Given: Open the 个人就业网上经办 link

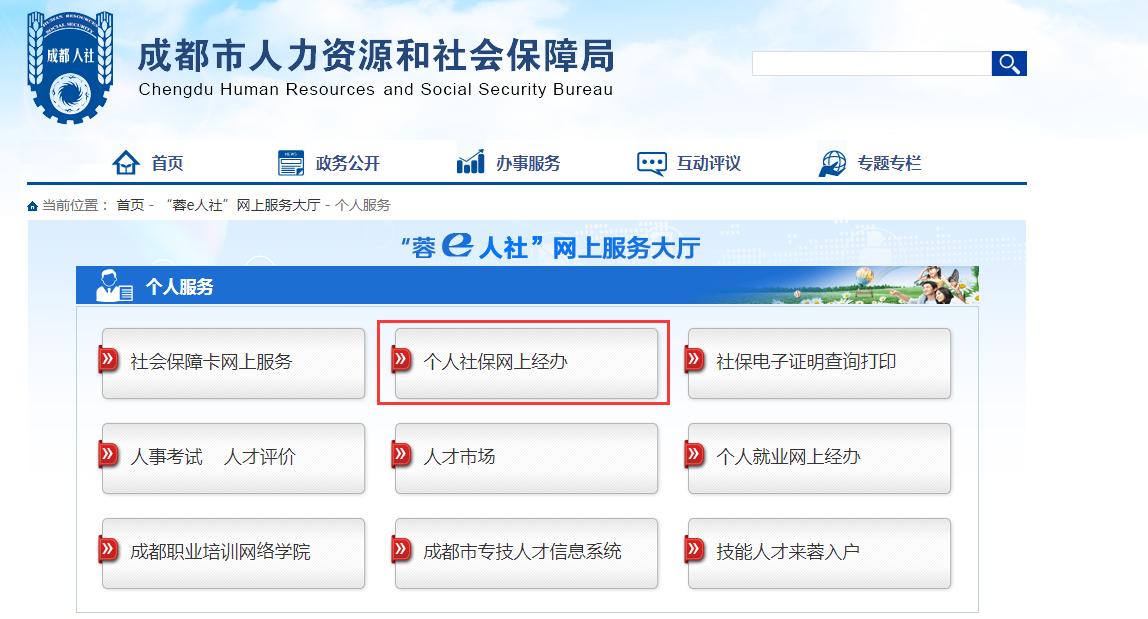Looking at the screenshot, I should 818,458.
